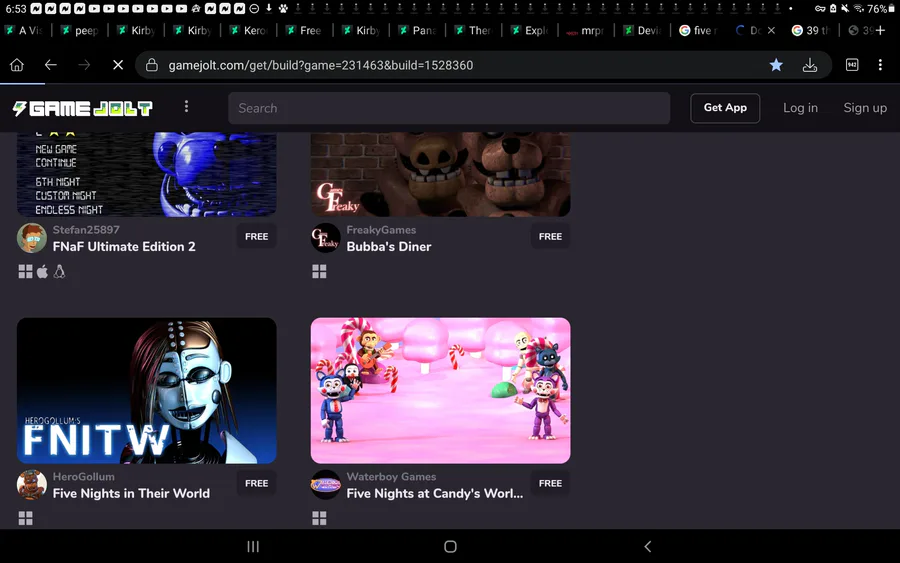Image resolution: width=900 pixels, height=563 pixels.
Task: Open the browser downloads icon
Action: 810,65
